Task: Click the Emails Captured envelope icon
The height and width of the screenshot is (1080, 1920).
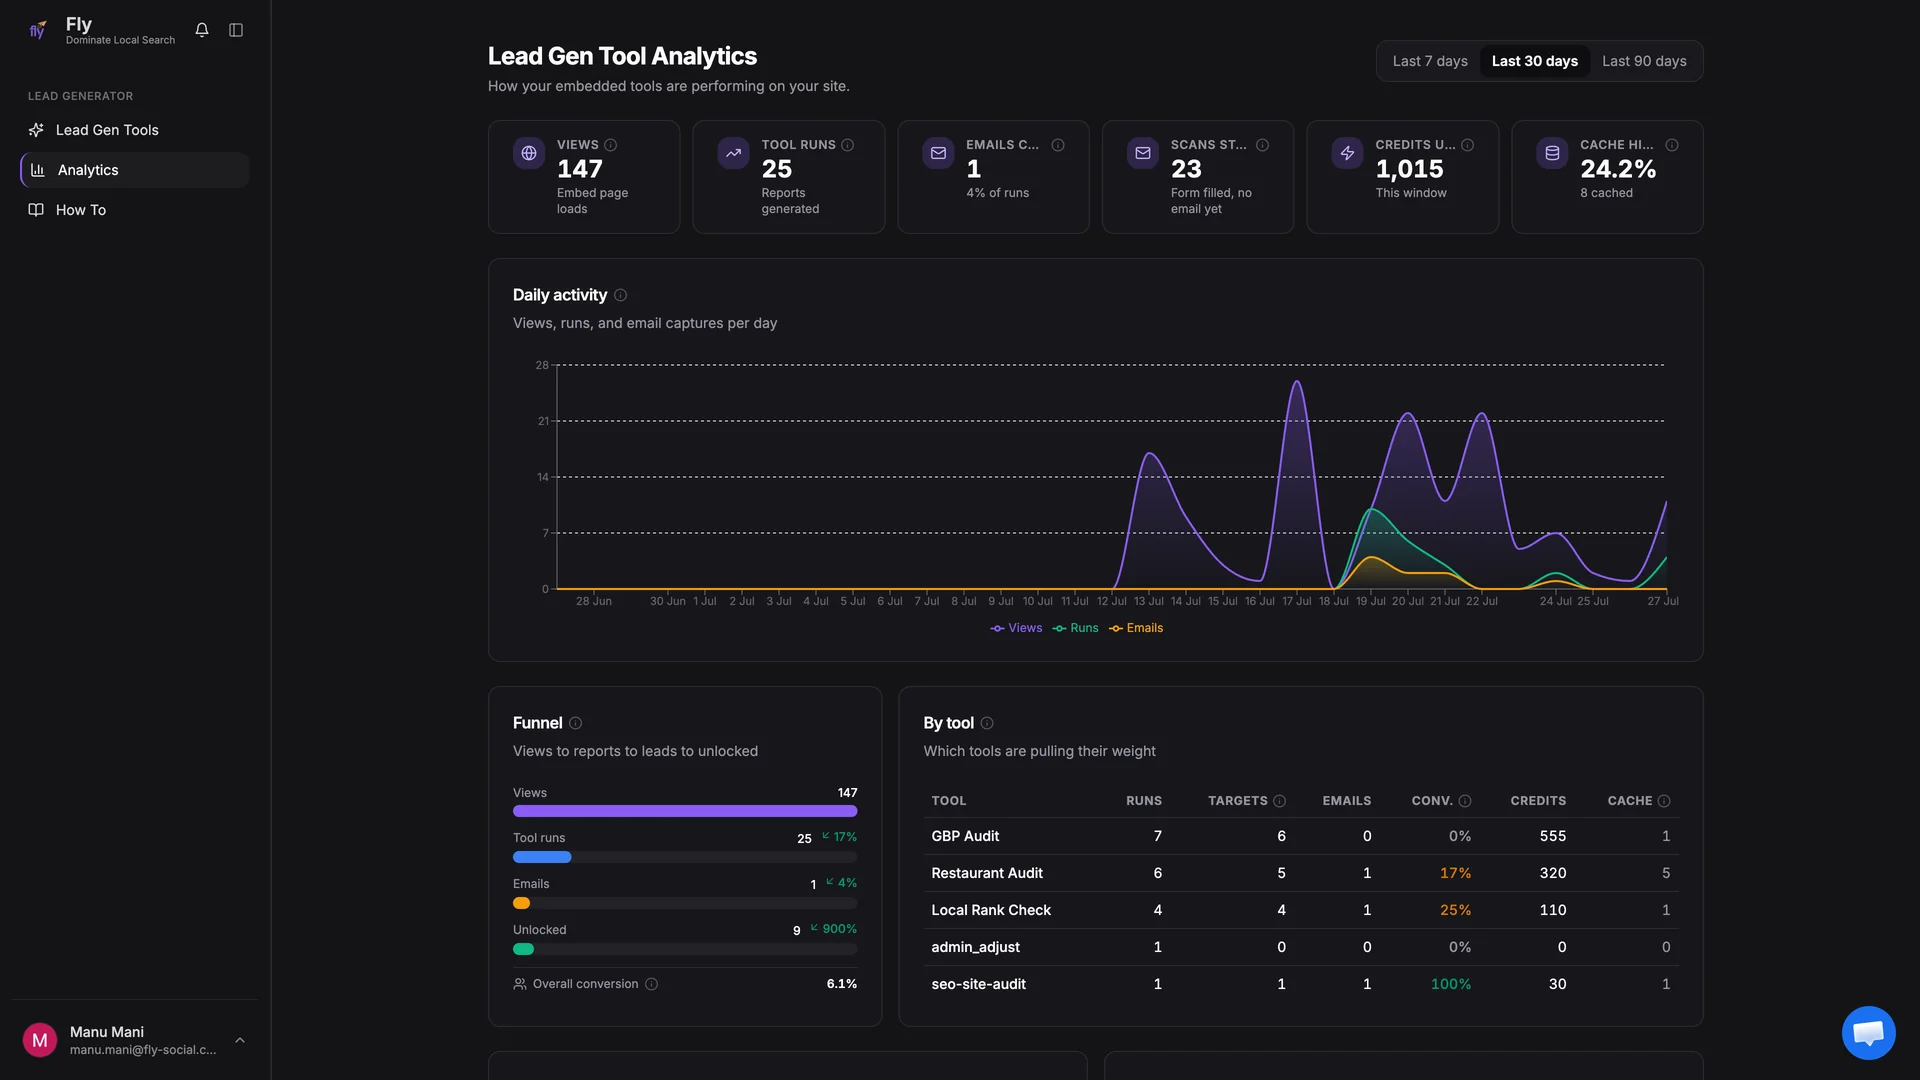Action: pos(938,153)
